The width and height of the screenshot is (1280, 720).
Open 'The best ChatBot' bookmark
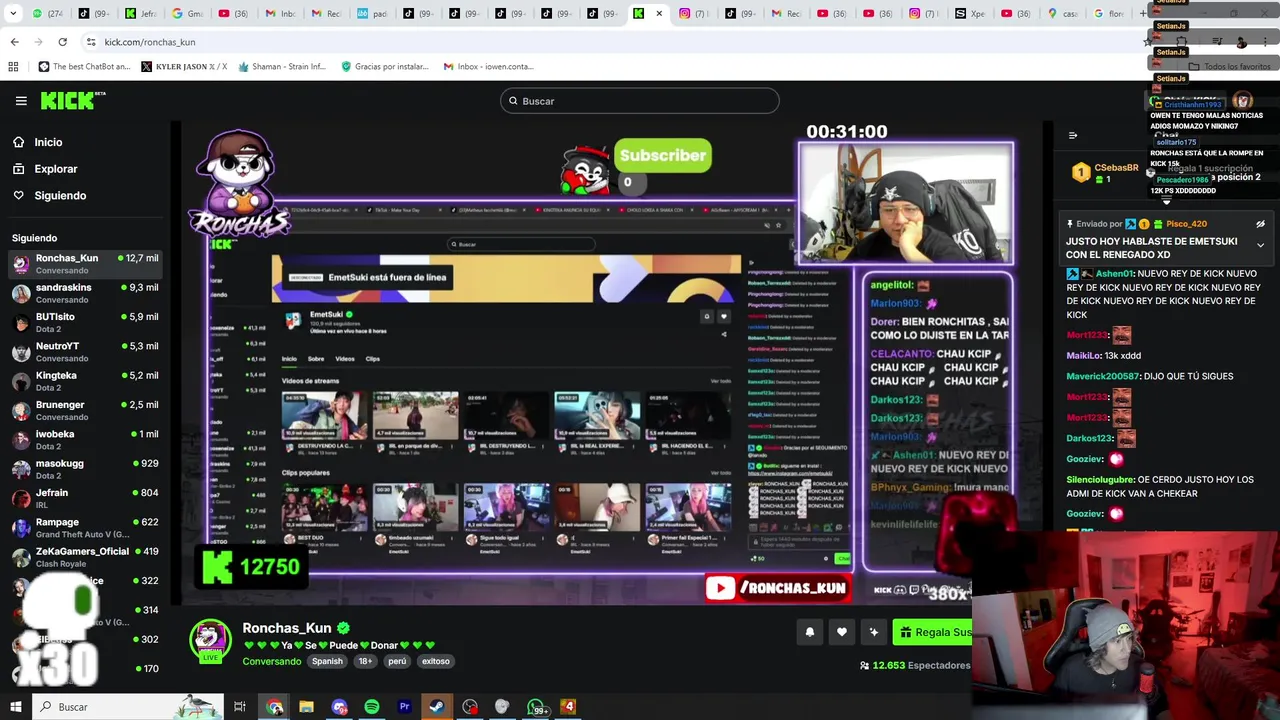(x=84, y=67)
